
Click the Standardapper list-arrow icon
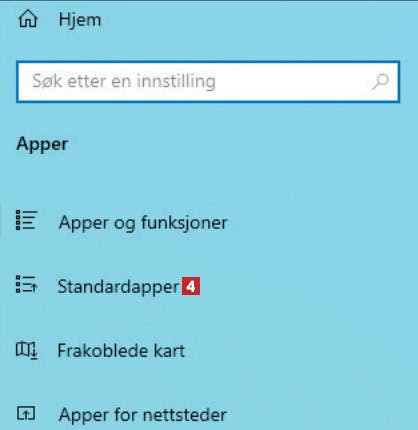point(26,284)
